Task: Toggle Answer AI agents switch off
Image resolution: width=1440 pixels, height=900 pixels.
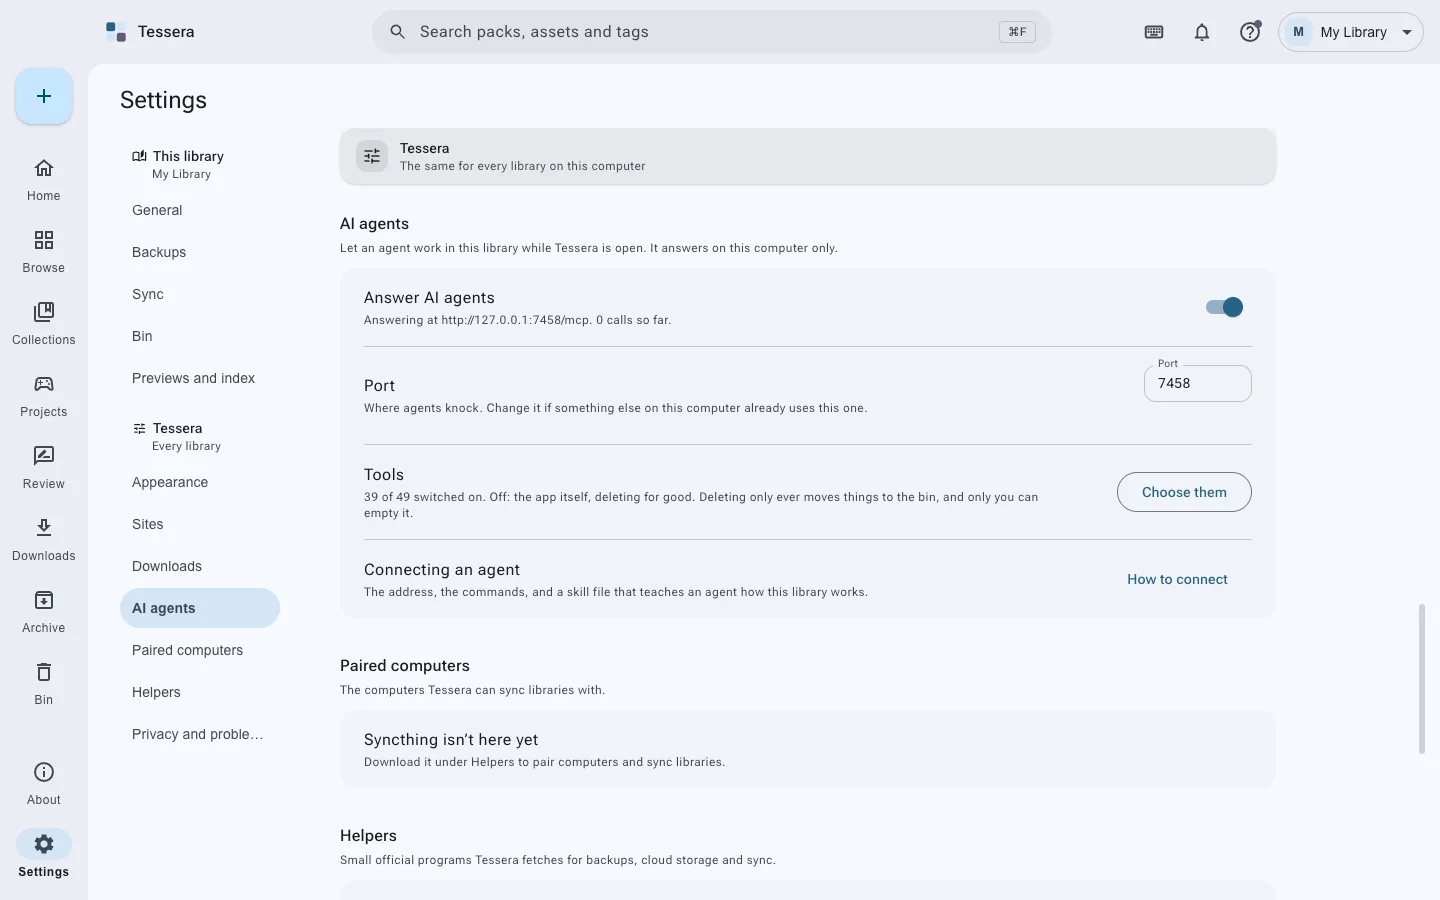Action: click(1224, 307)
